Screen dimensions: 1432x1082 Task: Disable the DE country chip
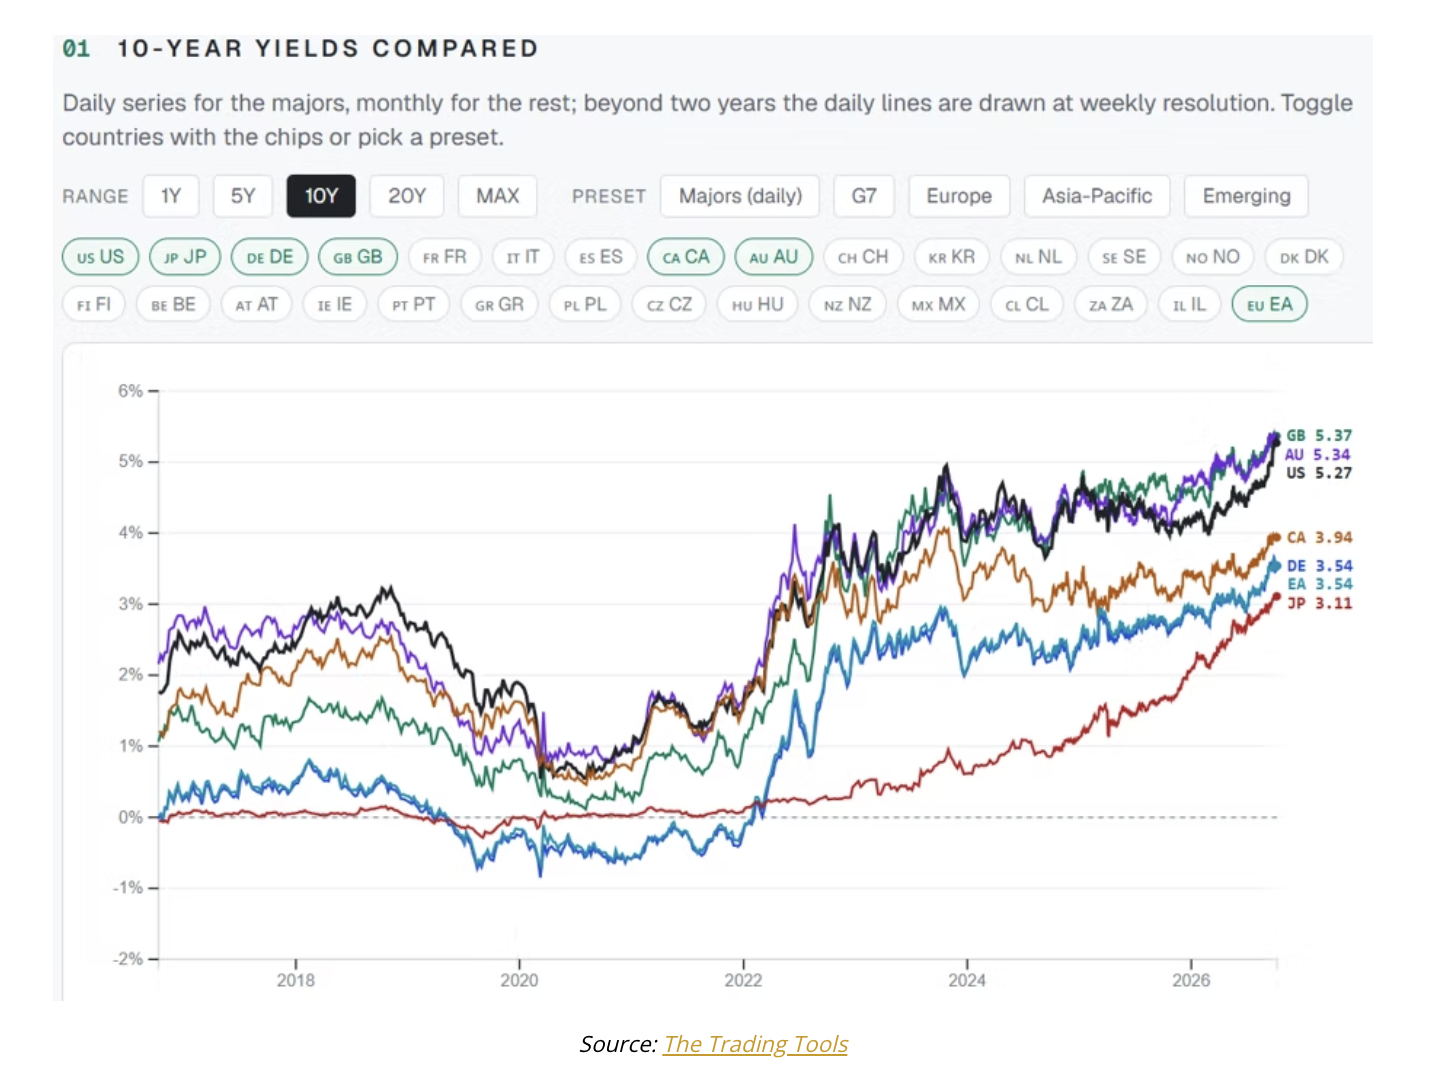click(270, 257)
